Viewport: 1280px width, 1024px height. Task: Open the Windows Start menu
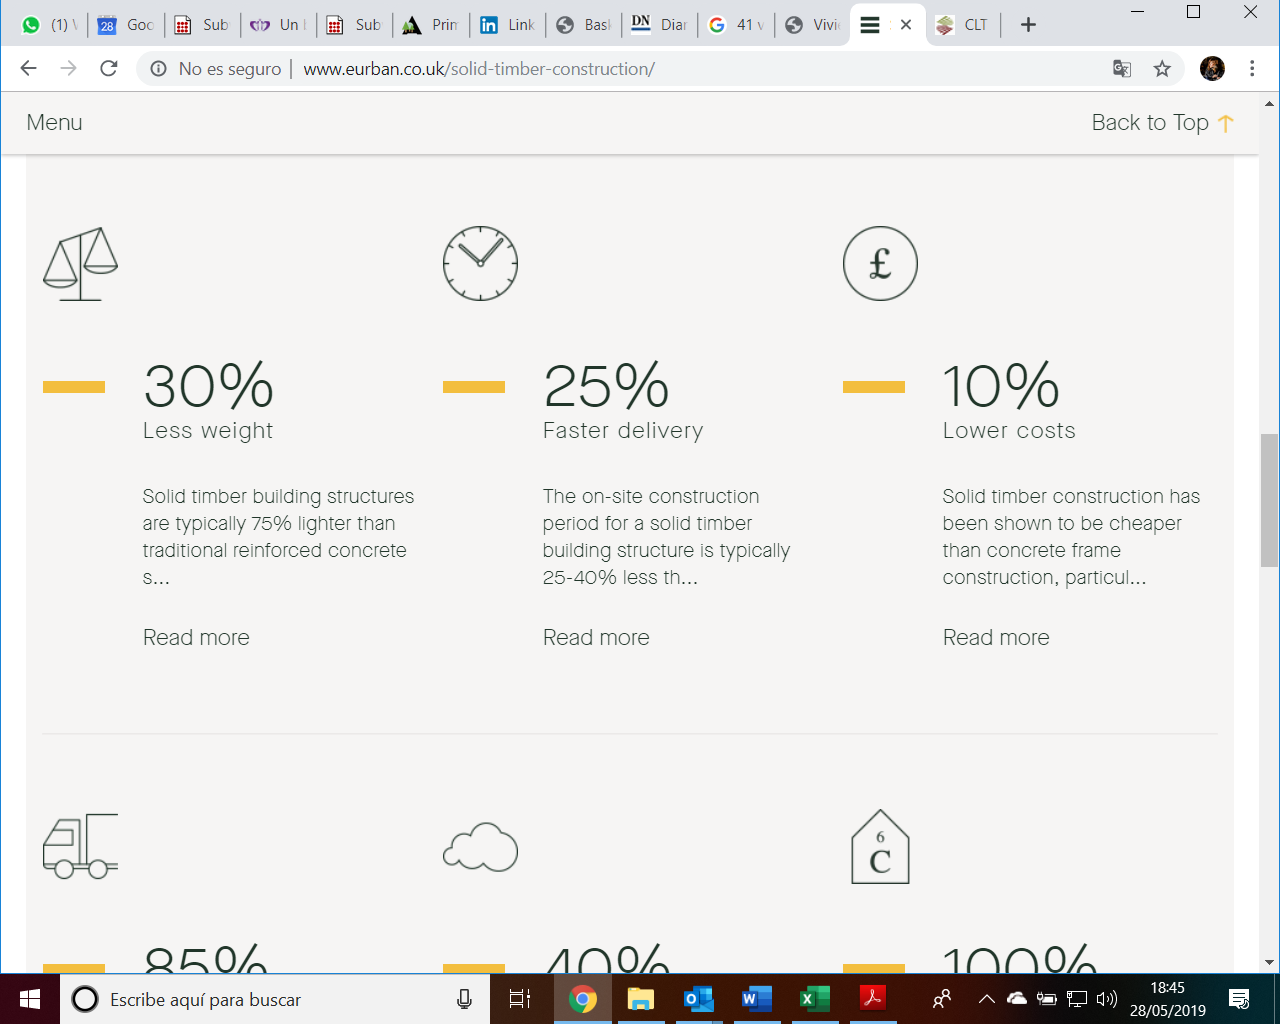point(30,999)
